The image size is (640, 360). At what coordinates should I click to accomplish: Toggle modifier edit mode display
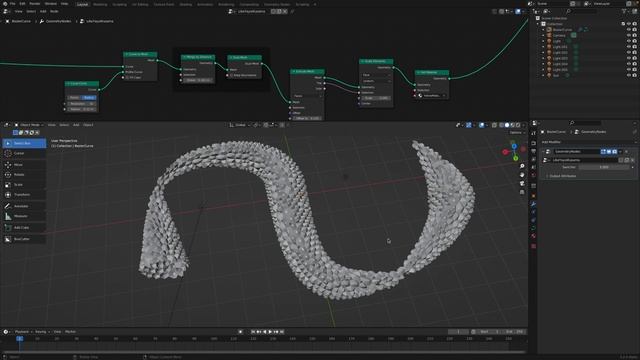pyautogui.click(x=603, y=151)
